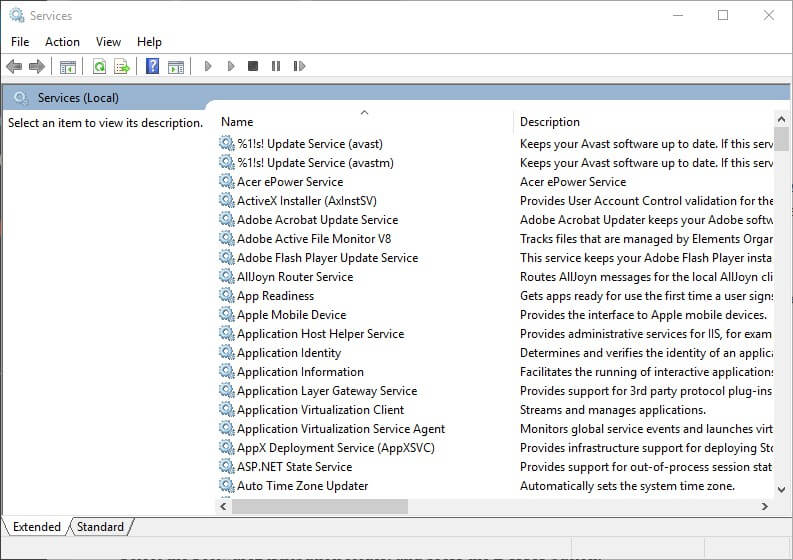Click 'Provides the interface to Apple mobile devices' text

click(643, 315)
